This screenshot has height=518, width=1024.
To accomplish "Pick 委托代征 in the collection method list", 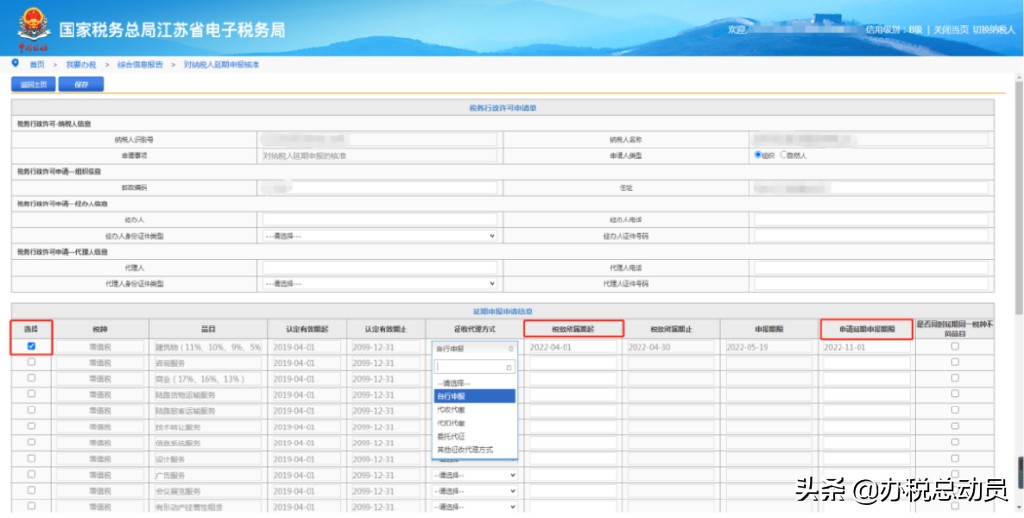I will point(451,437).
